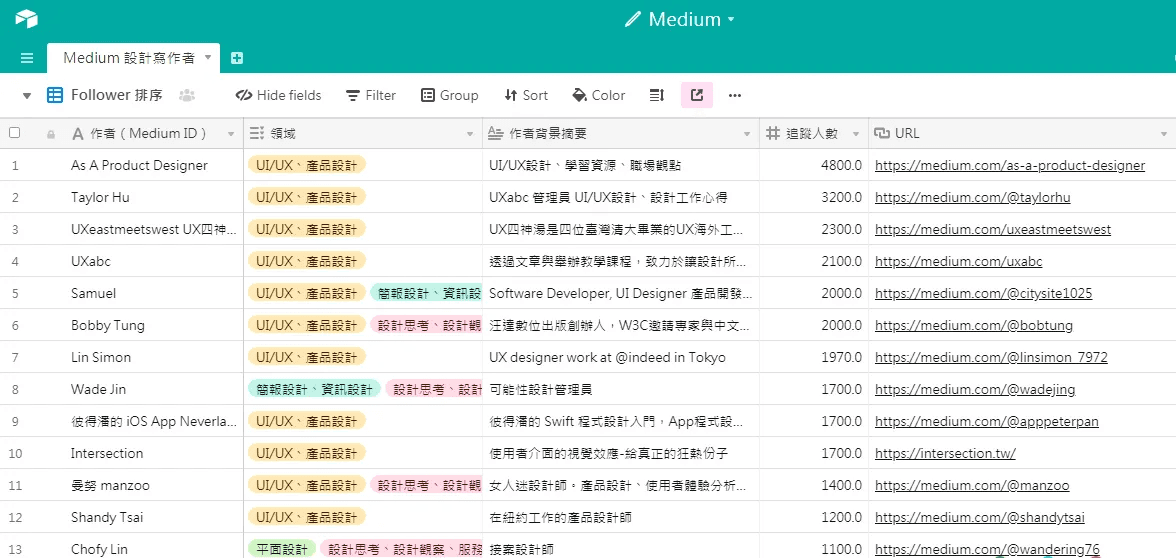Click the 作者 text field type icon
The height and width of the screenshot is (558, 1176).
[x=77, y=134]
